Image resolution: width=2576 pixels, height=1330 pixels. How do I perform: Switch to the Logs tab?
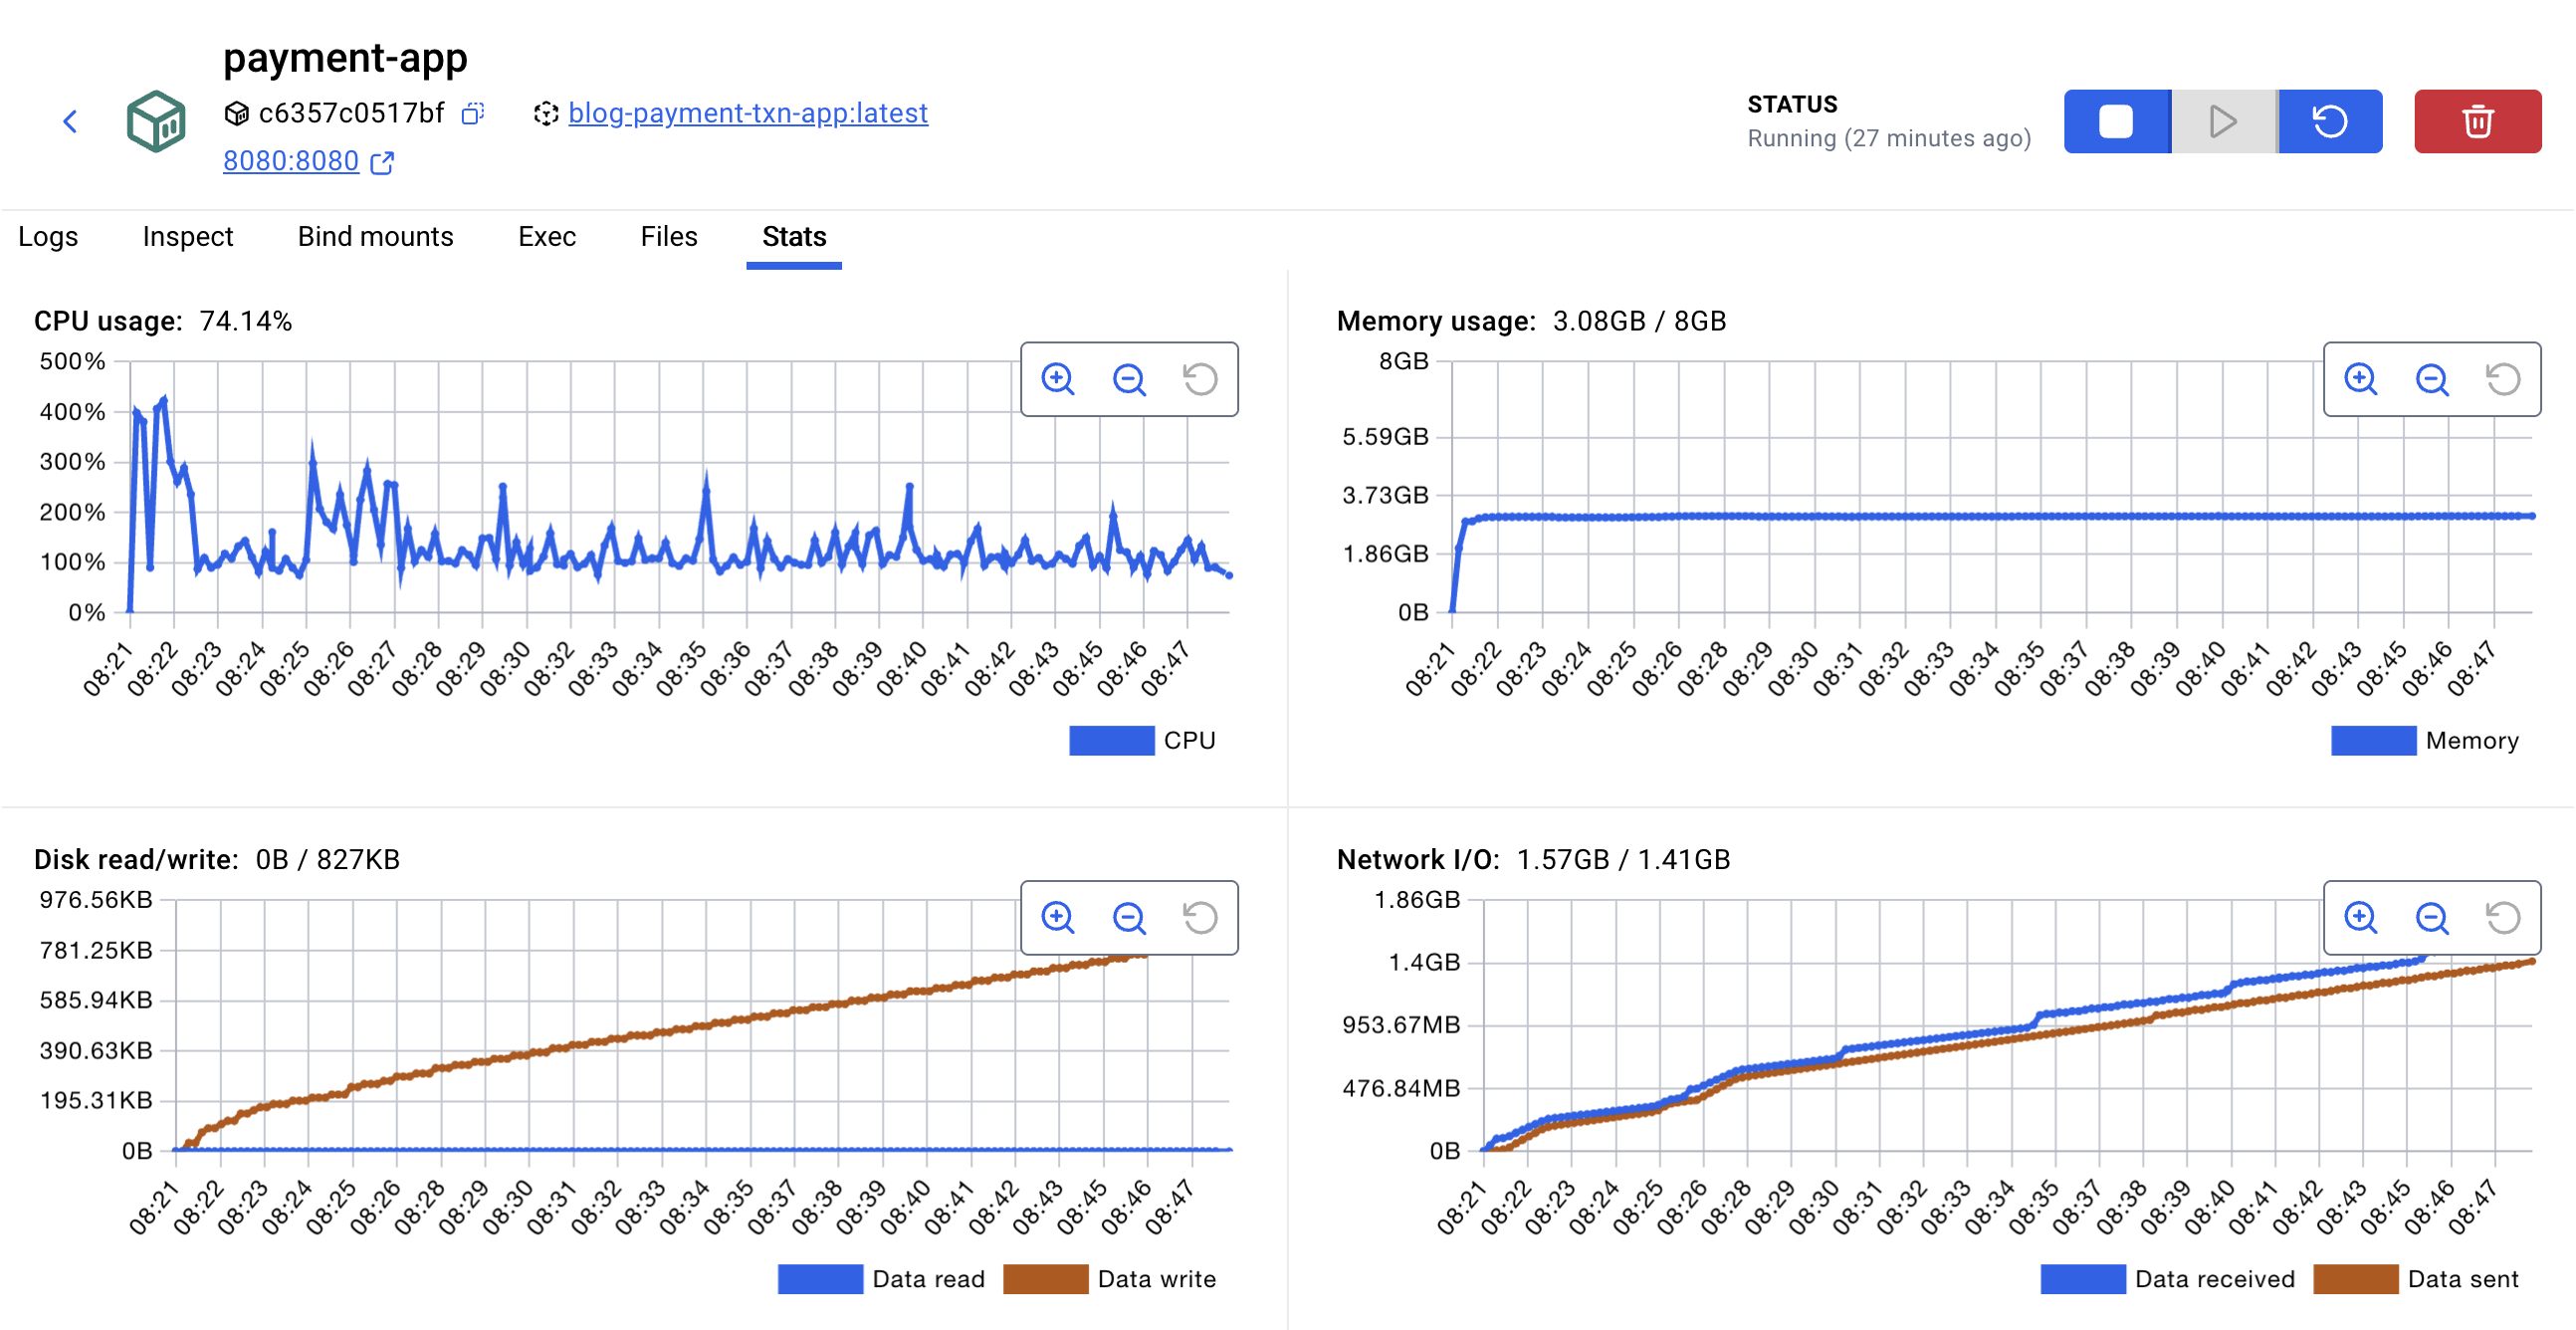(x=48, y=236)
